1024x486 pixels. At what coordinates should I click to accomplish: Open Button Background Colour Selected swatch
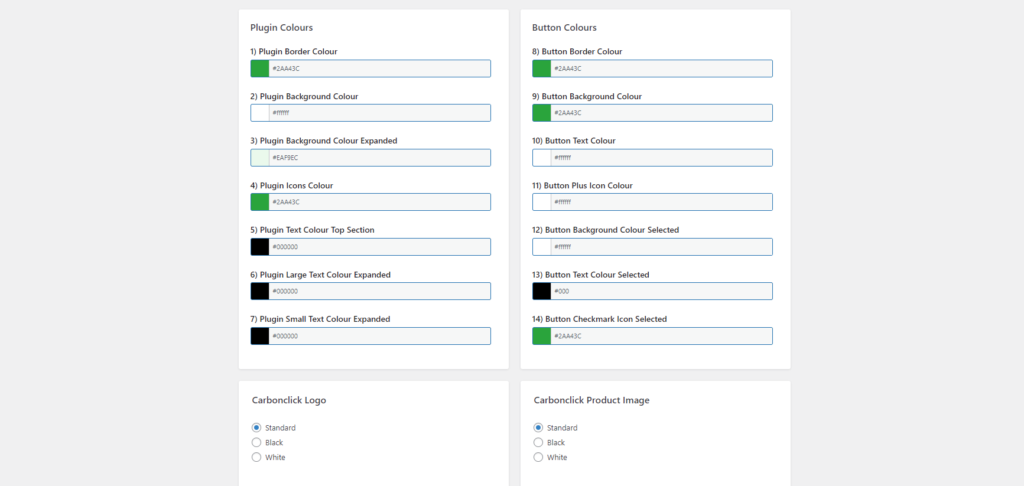pos(542,247)
